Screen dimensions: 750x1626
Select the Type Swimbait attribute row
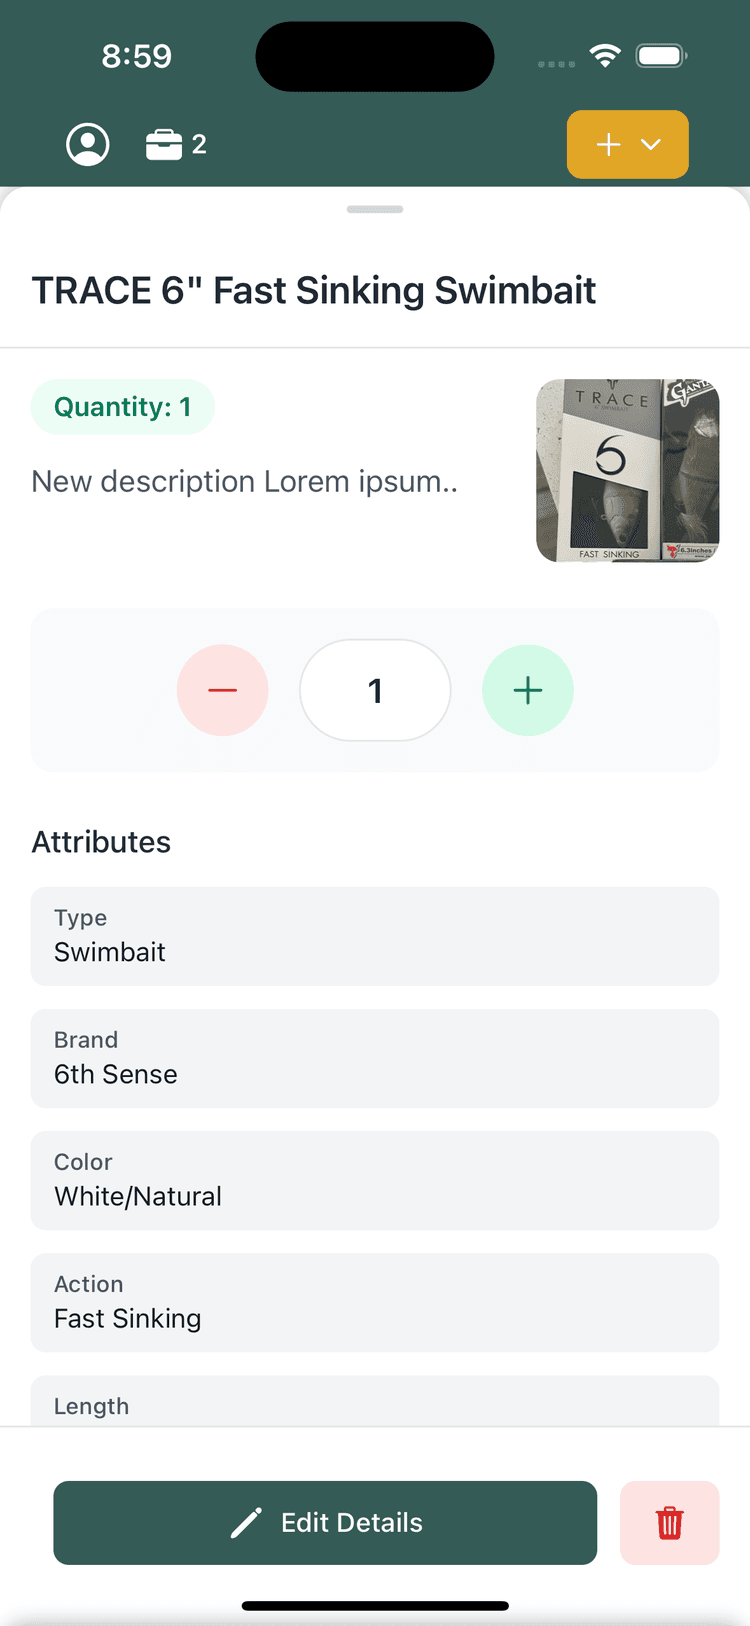[375, 936]
